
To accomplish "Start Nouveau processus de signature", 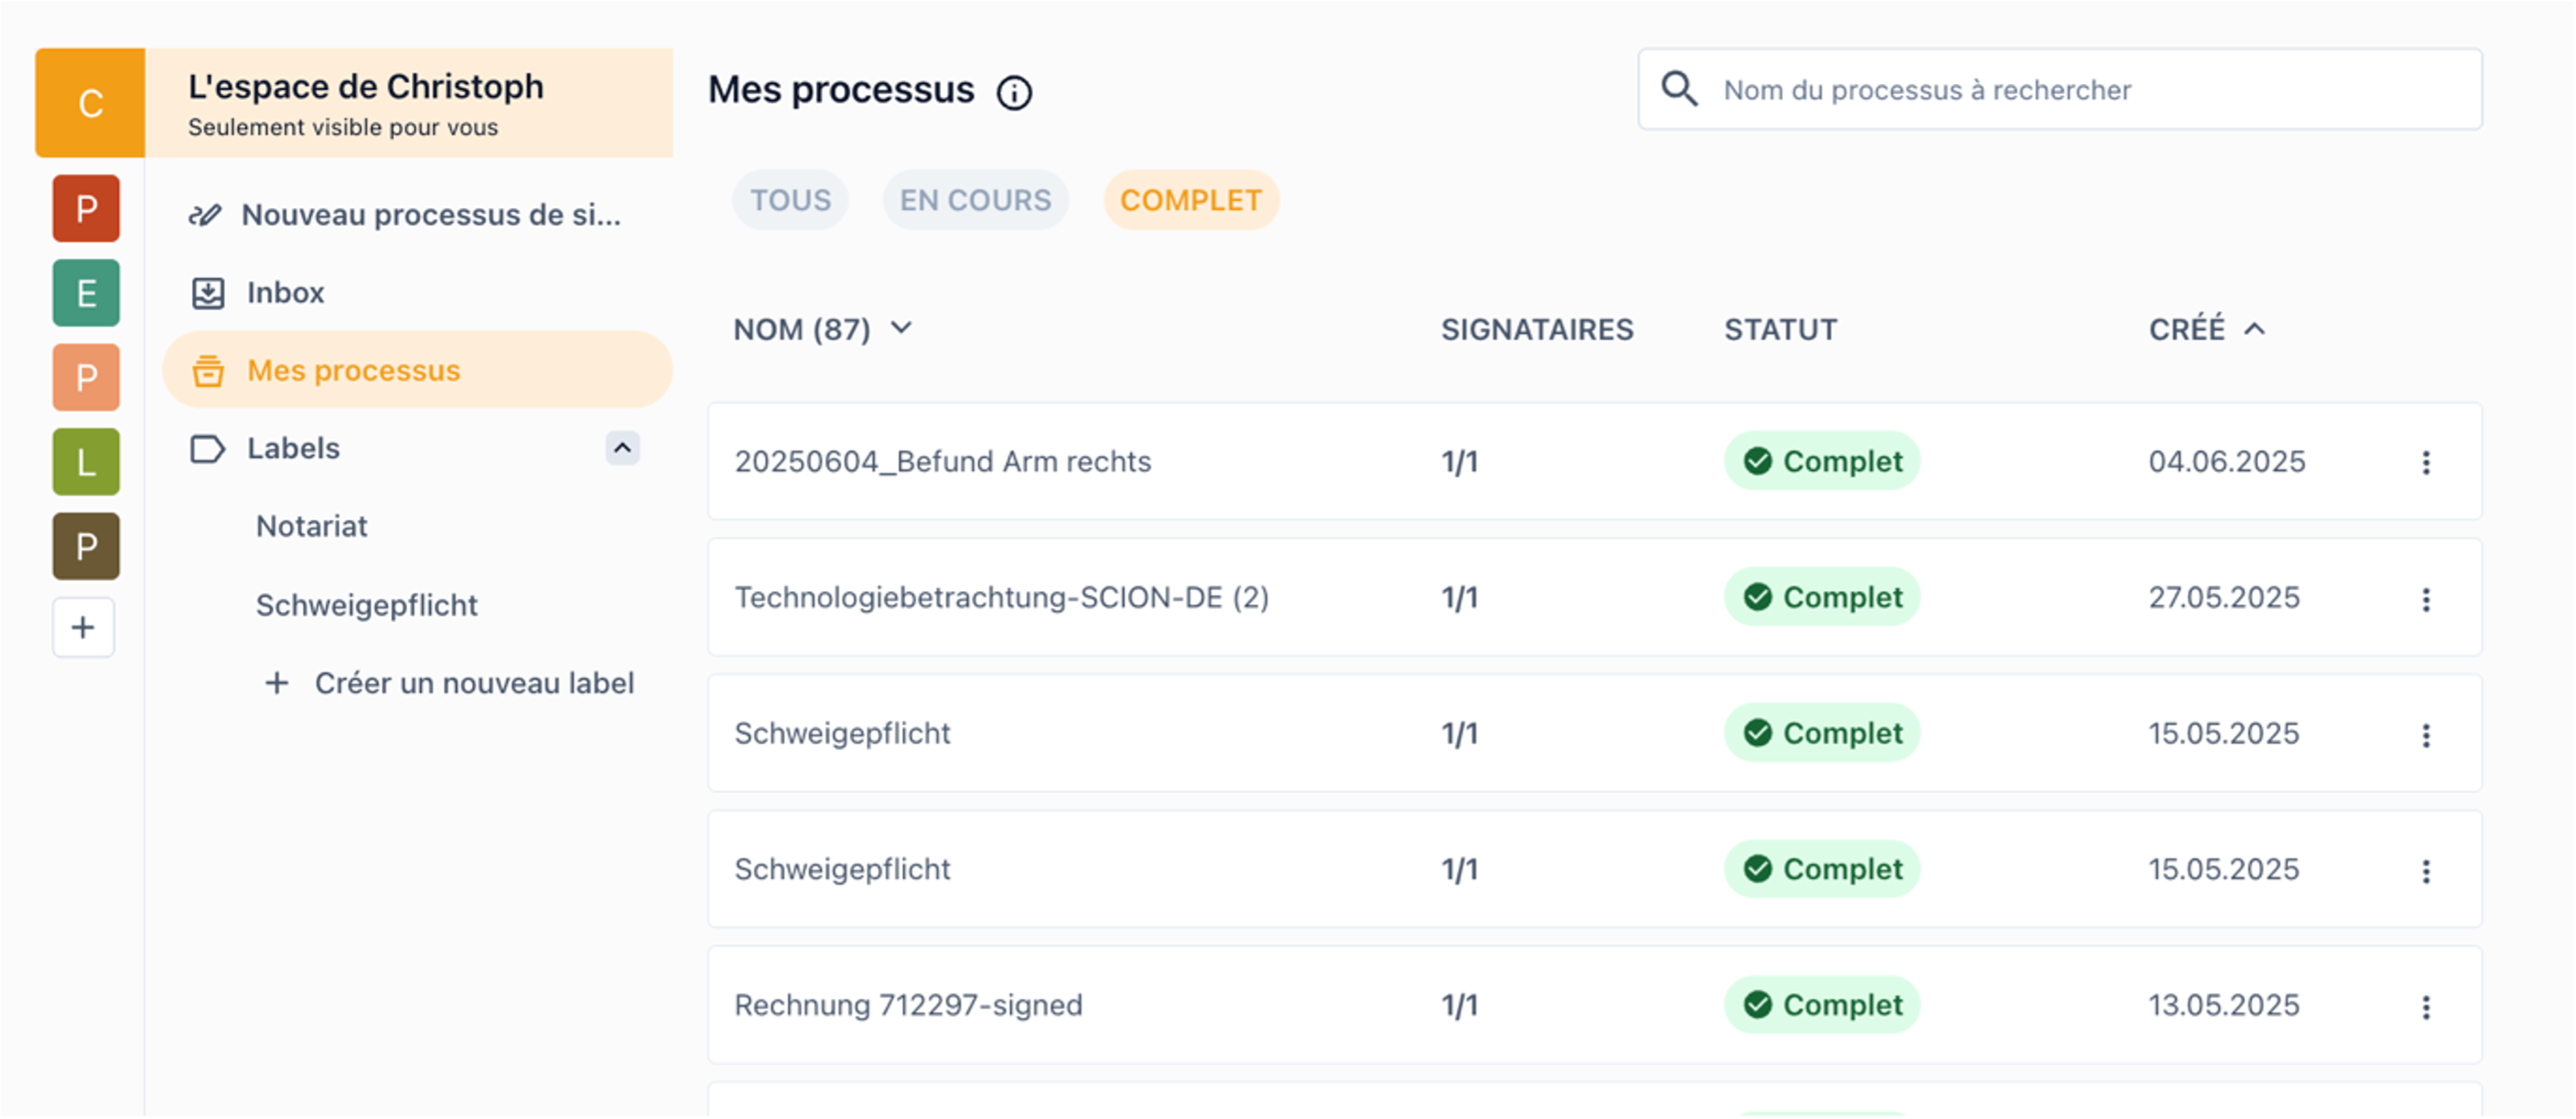I will [x=430, y=215].
